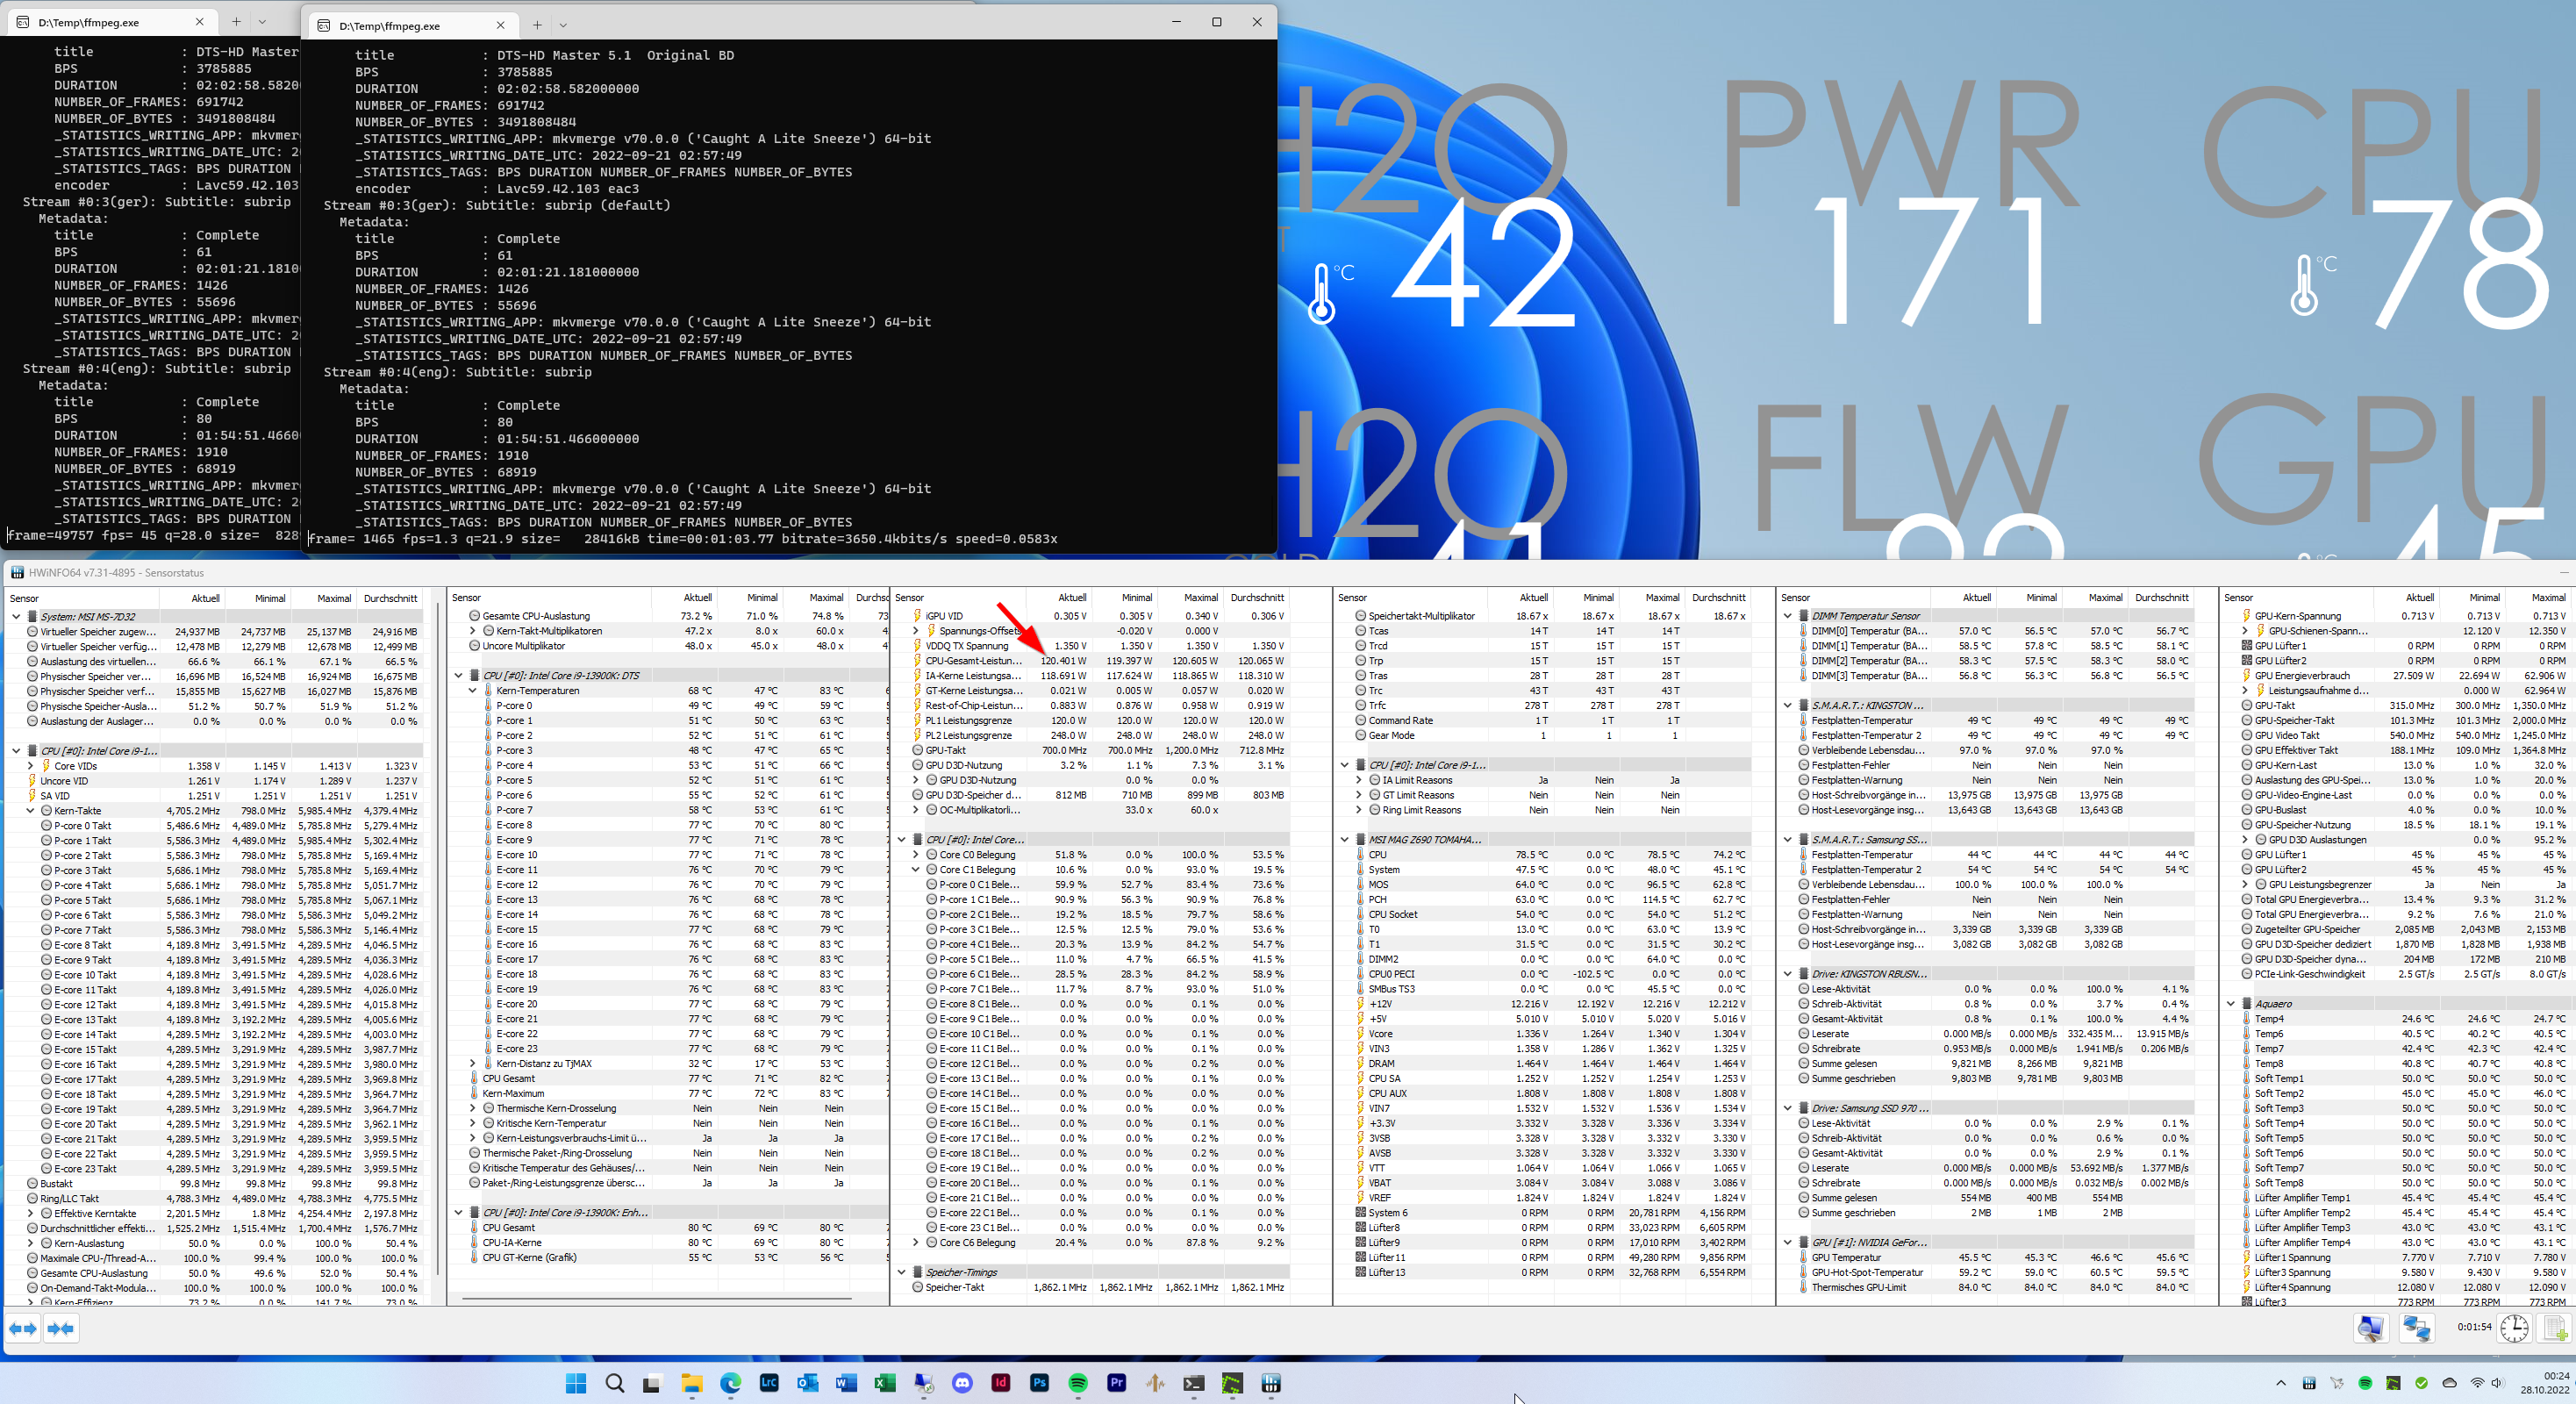Collapse the System: MSI MS-7D32 sensor group
Image resolution: width=2576 pixels, height=1404 pixels.
coord(17,617)
